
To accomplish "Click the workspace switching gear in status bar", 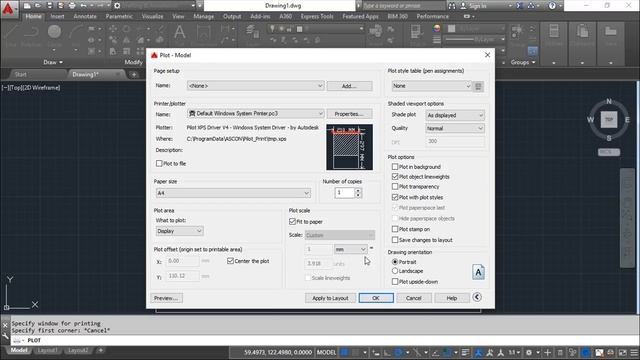I will pyautogui.click(x=529, y=352).
